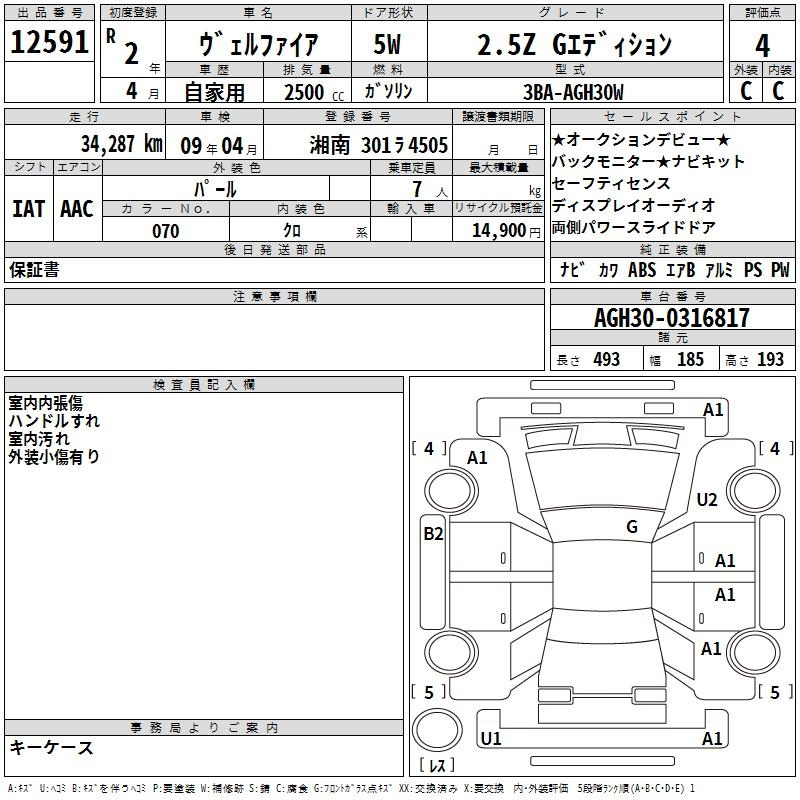This screenshot has height=800, width=800.
Task: Click the lot number 12591
Action: tap(50, 44)
